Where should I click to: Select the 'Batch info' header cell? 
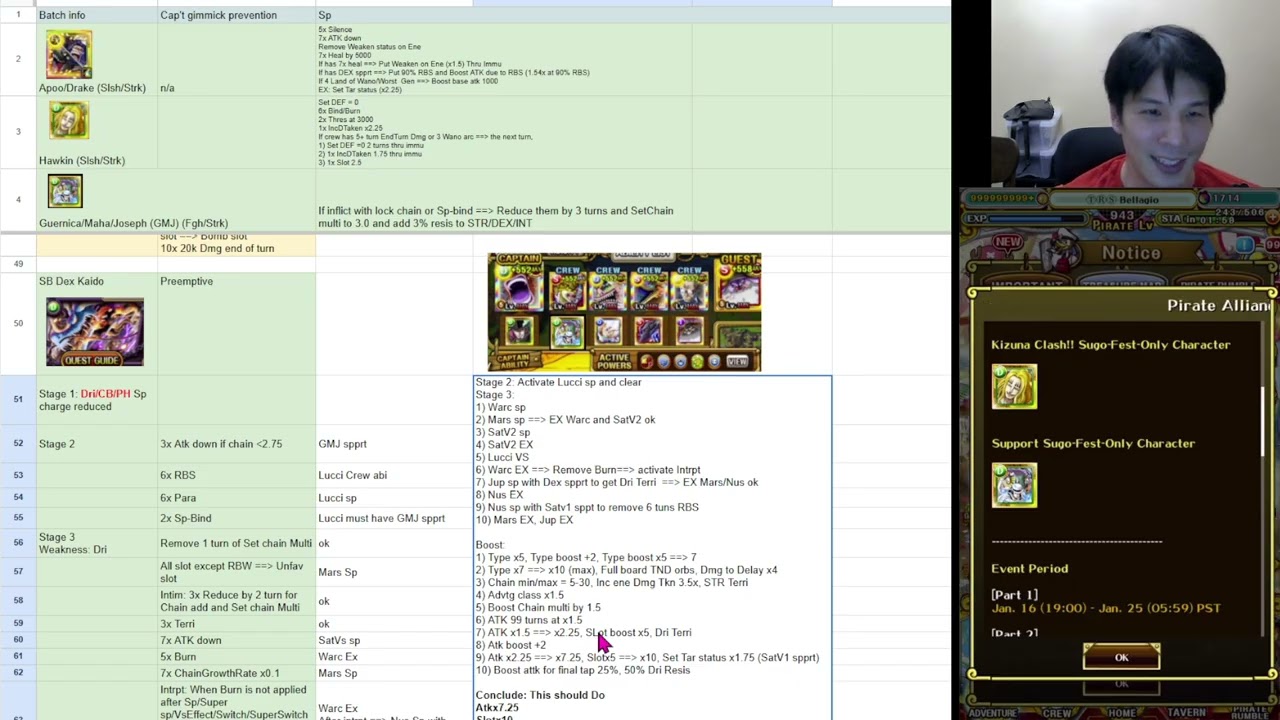[x=97, y=15]
